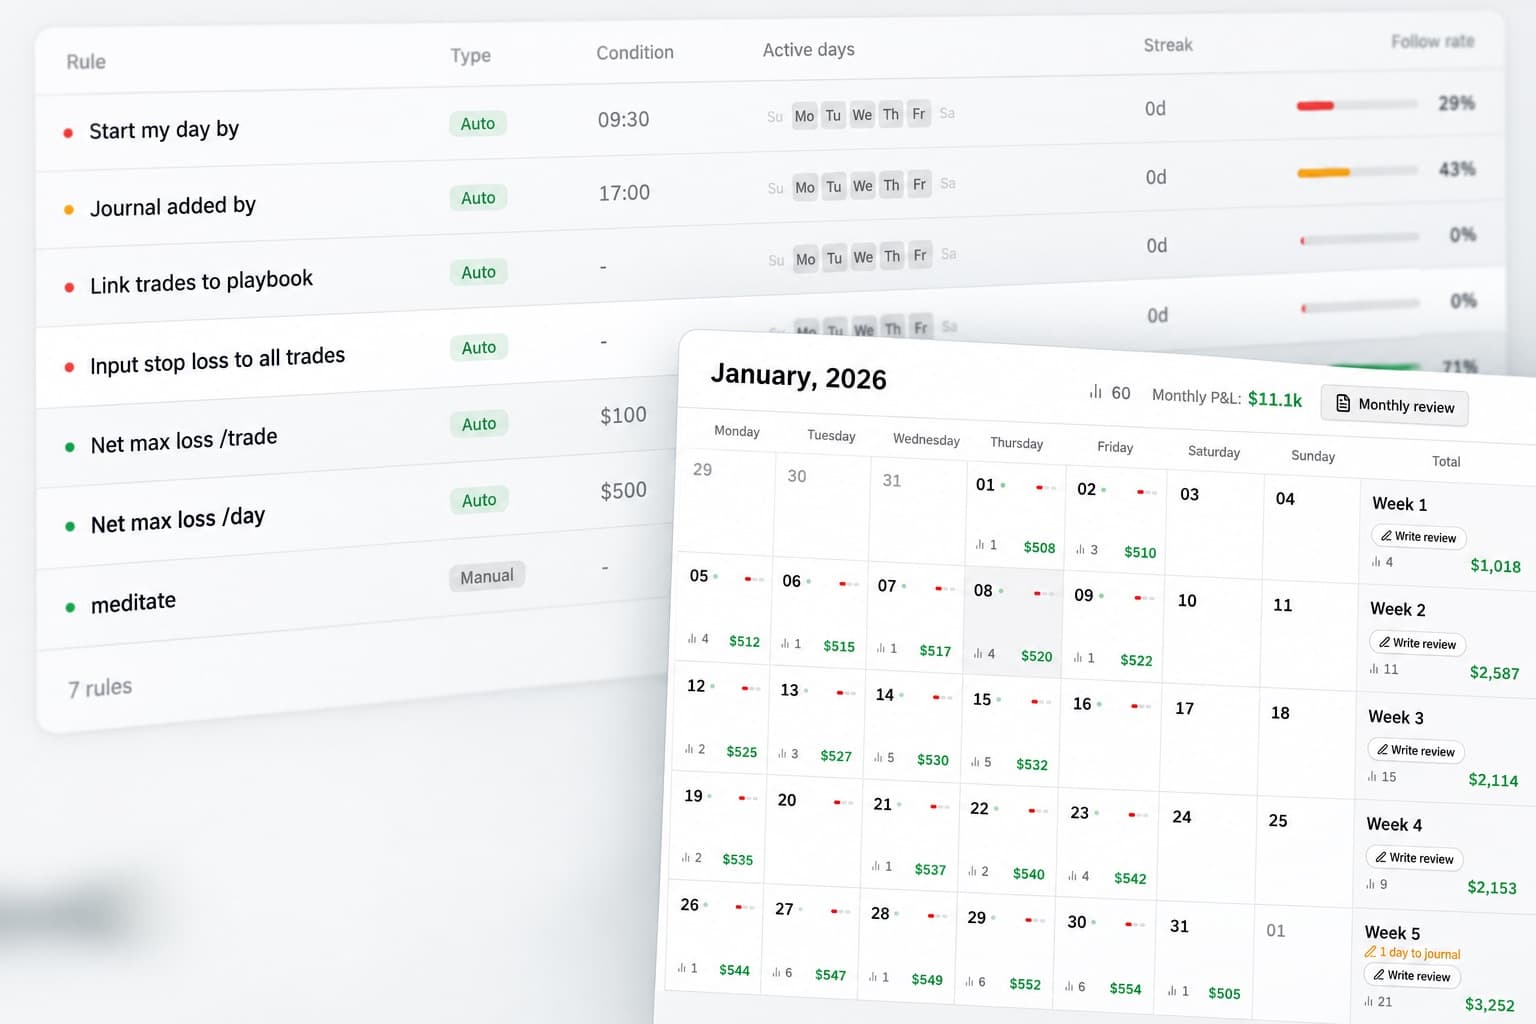Click the Manual tag for meditate
1536x1024 pixels.
pos(487,576)
